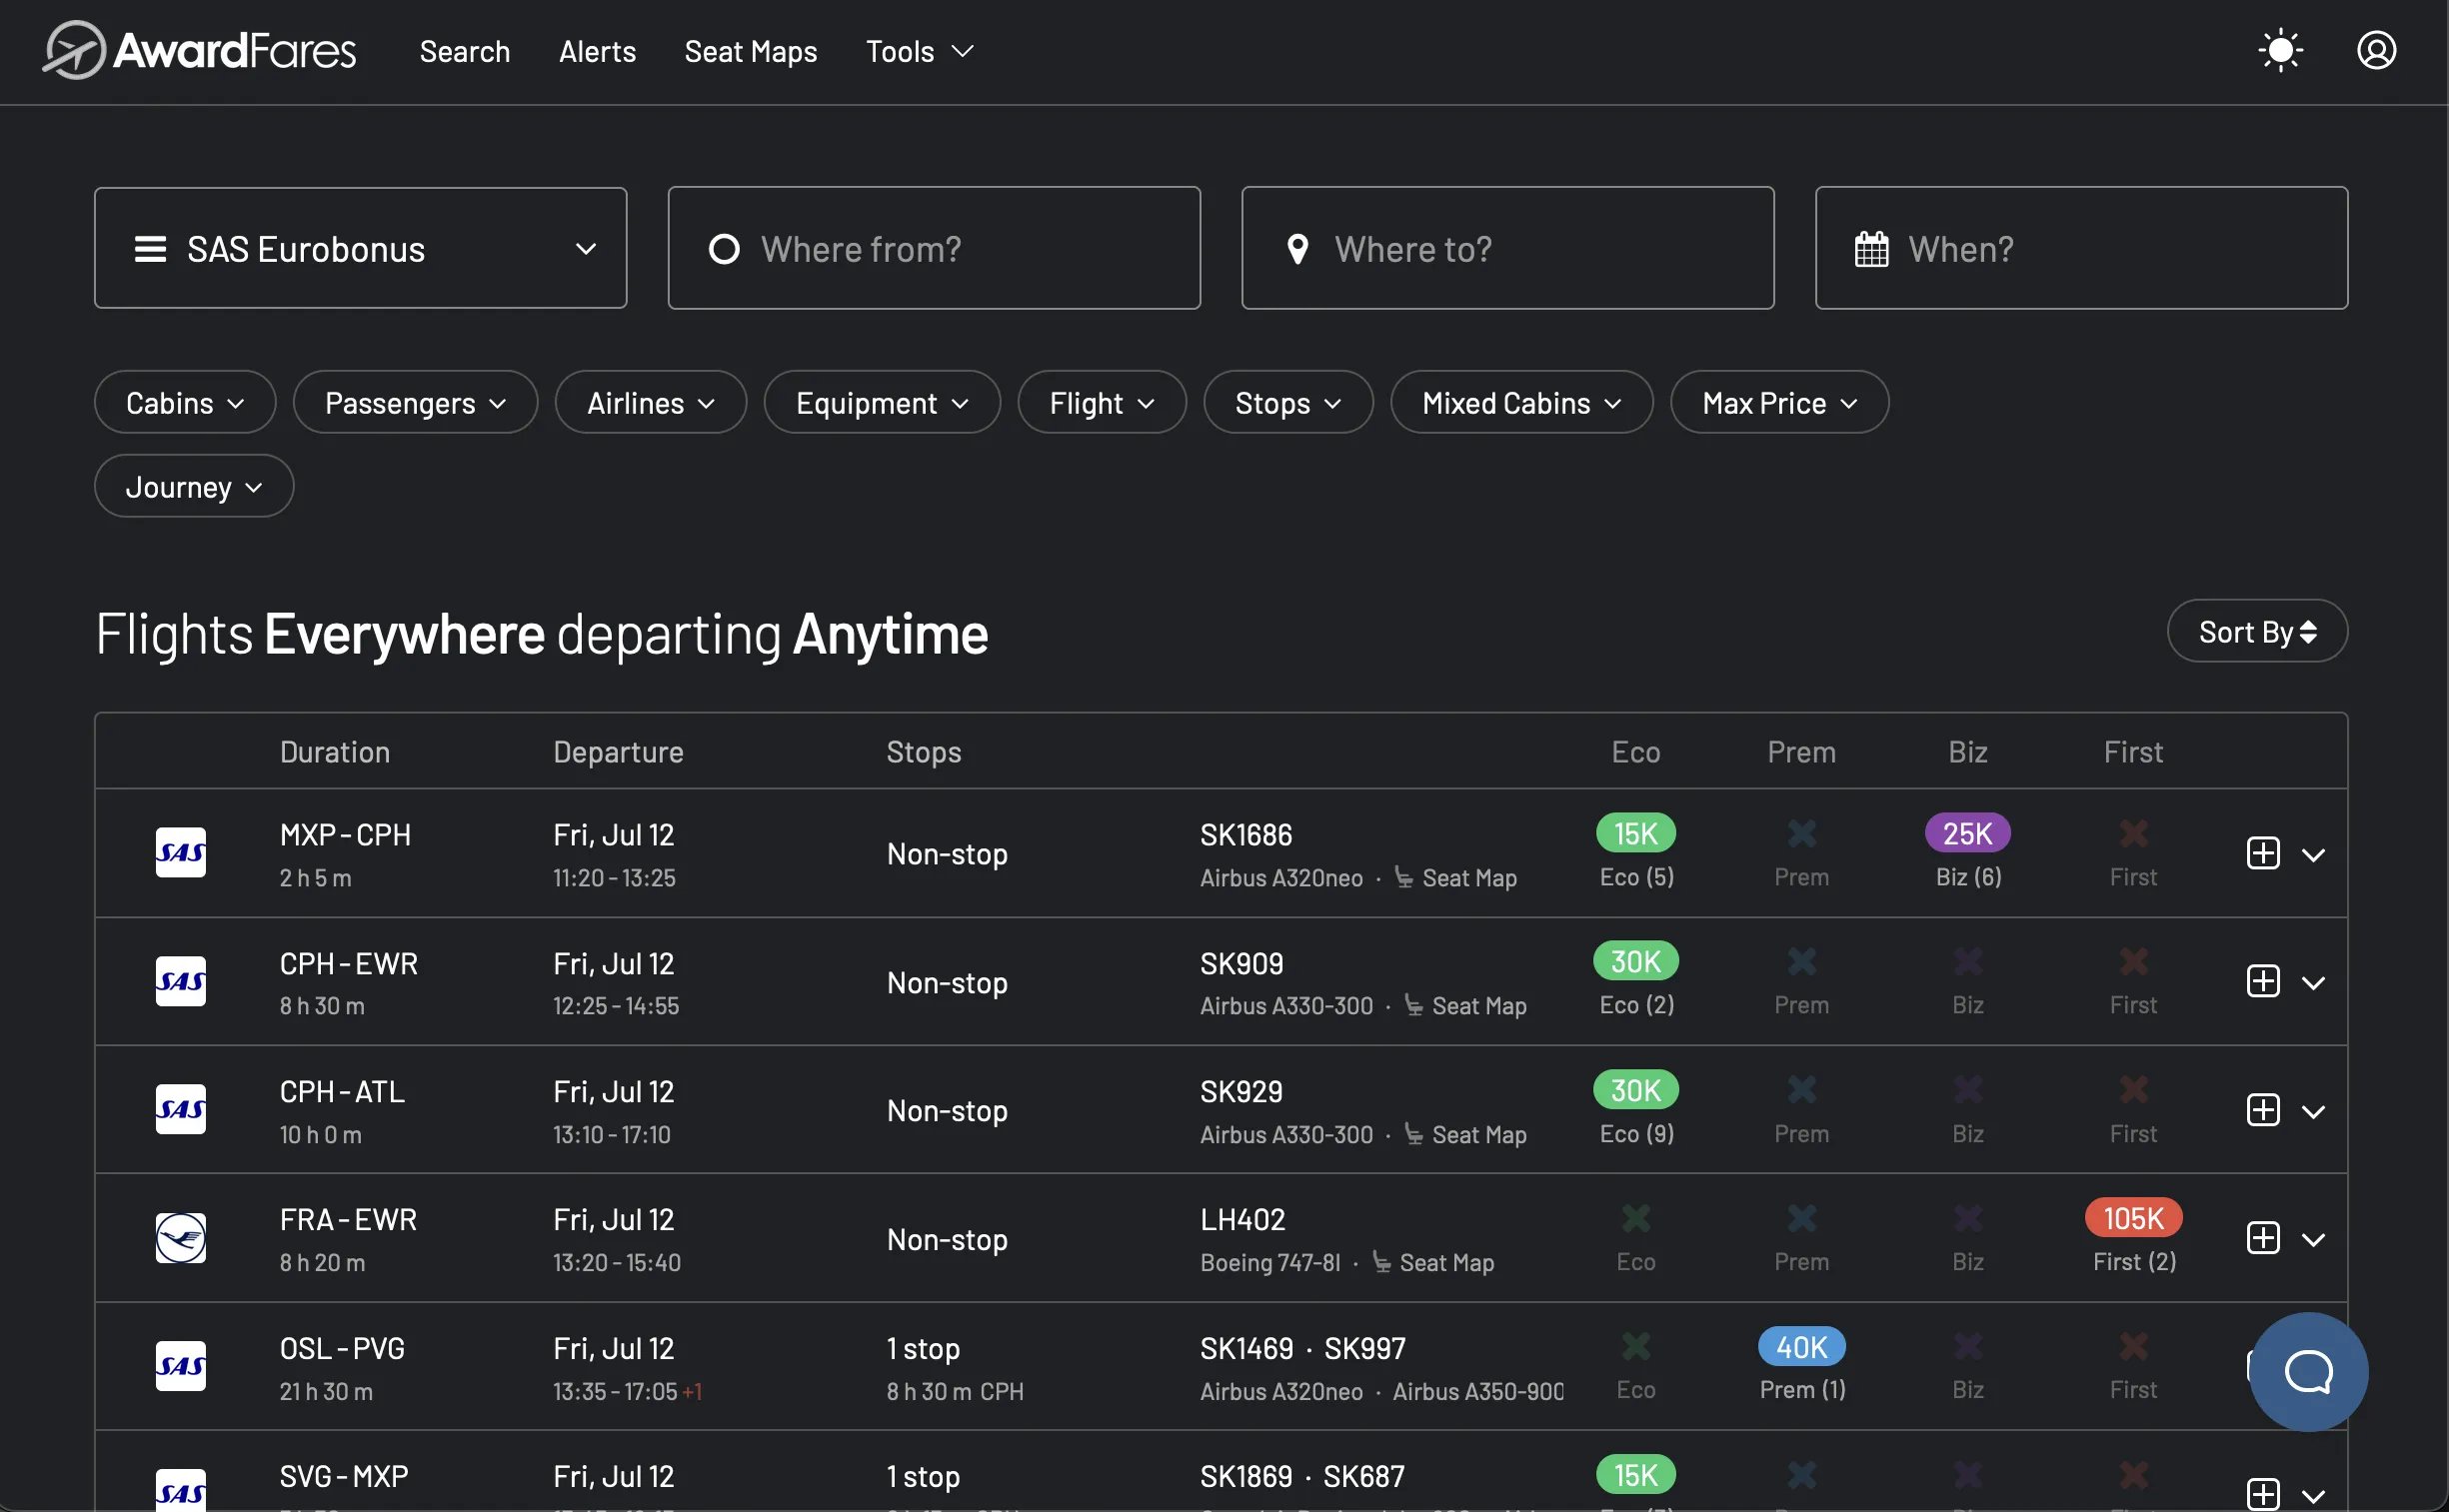Click the calendar icon in When field
The image size is (2449, 1512).
coord(1871,249)
